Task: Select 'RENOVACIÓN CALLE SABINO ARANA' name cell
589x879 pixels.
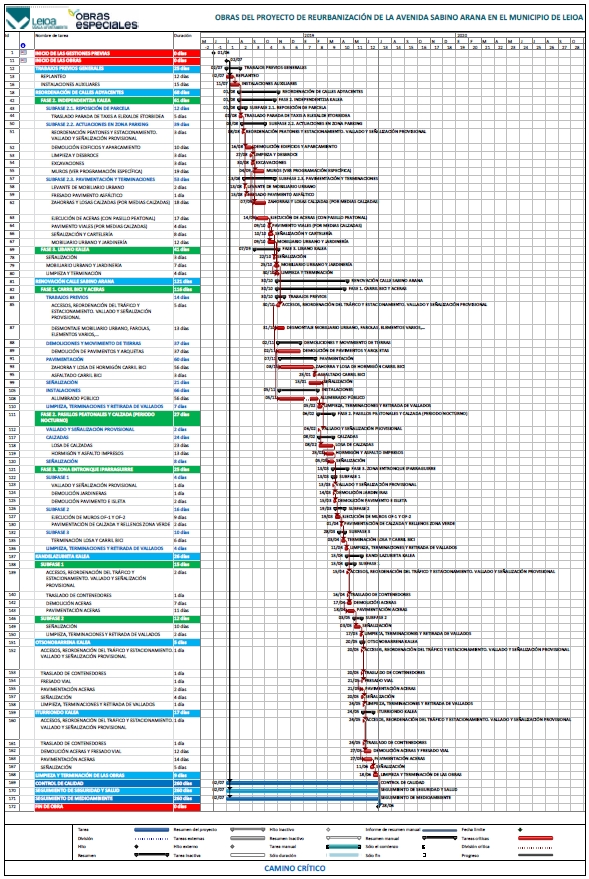Action: [103, 281]
